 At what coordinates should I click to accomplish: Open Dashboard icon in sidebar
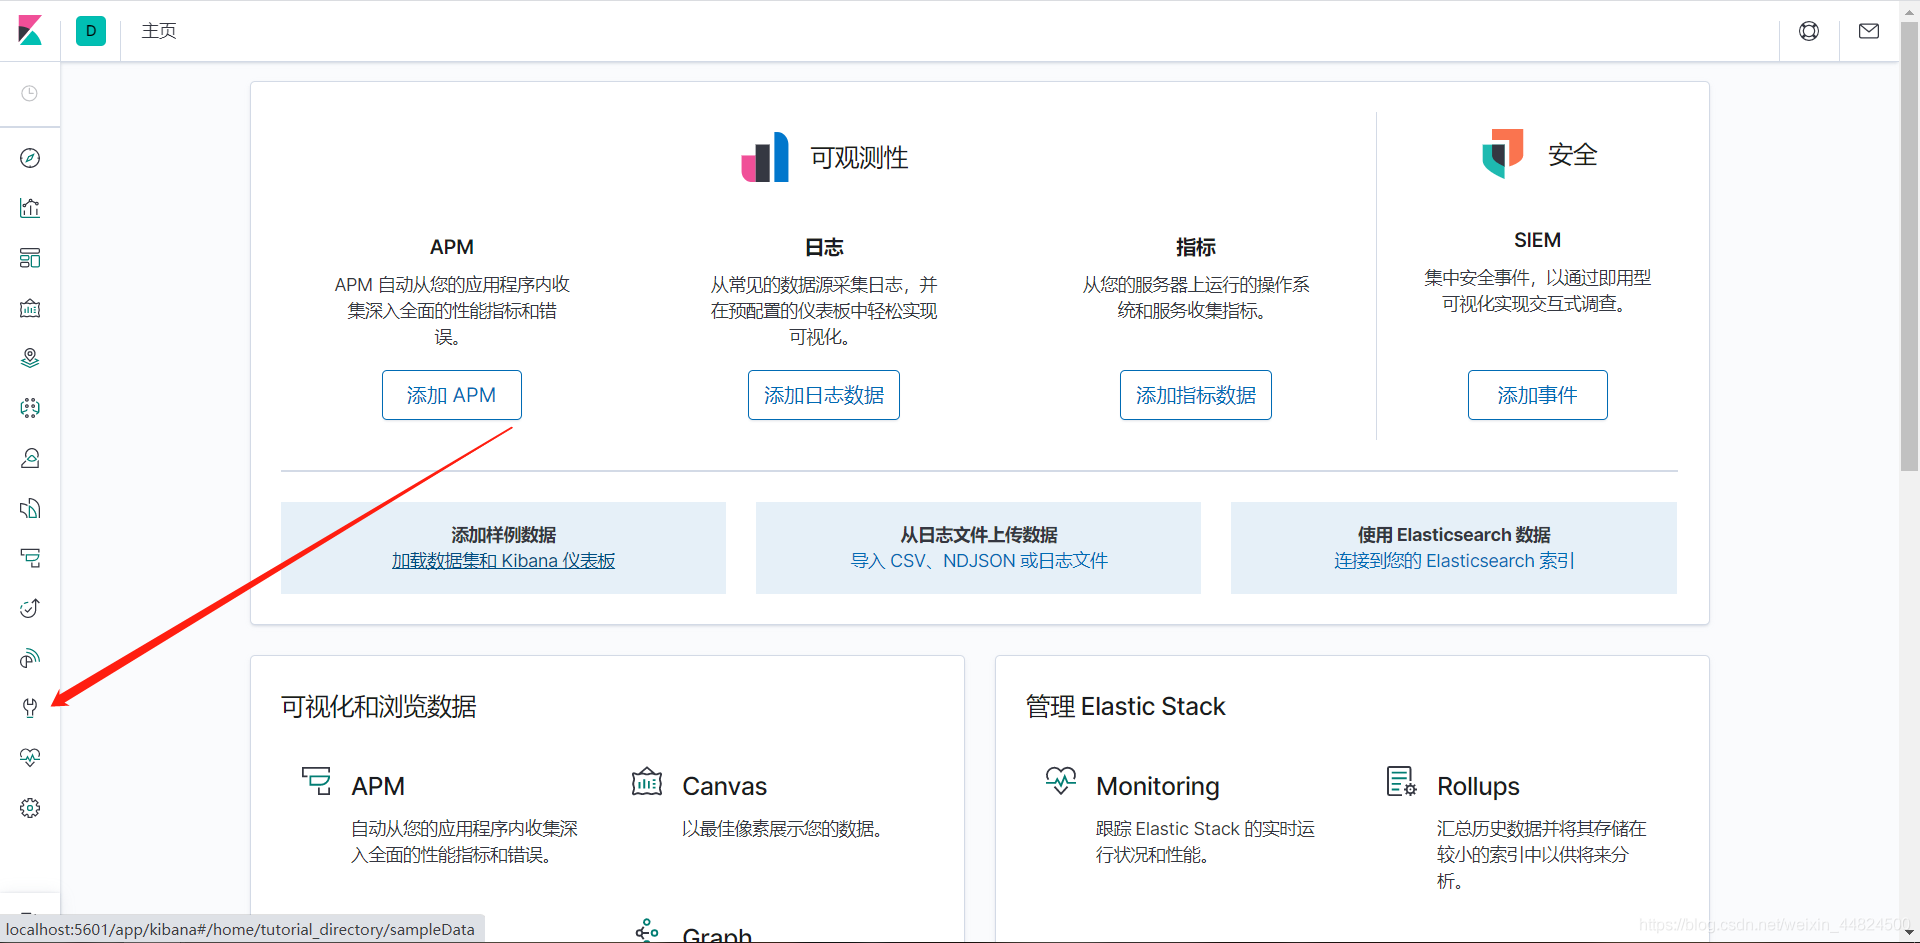click(x=30, y=258)
